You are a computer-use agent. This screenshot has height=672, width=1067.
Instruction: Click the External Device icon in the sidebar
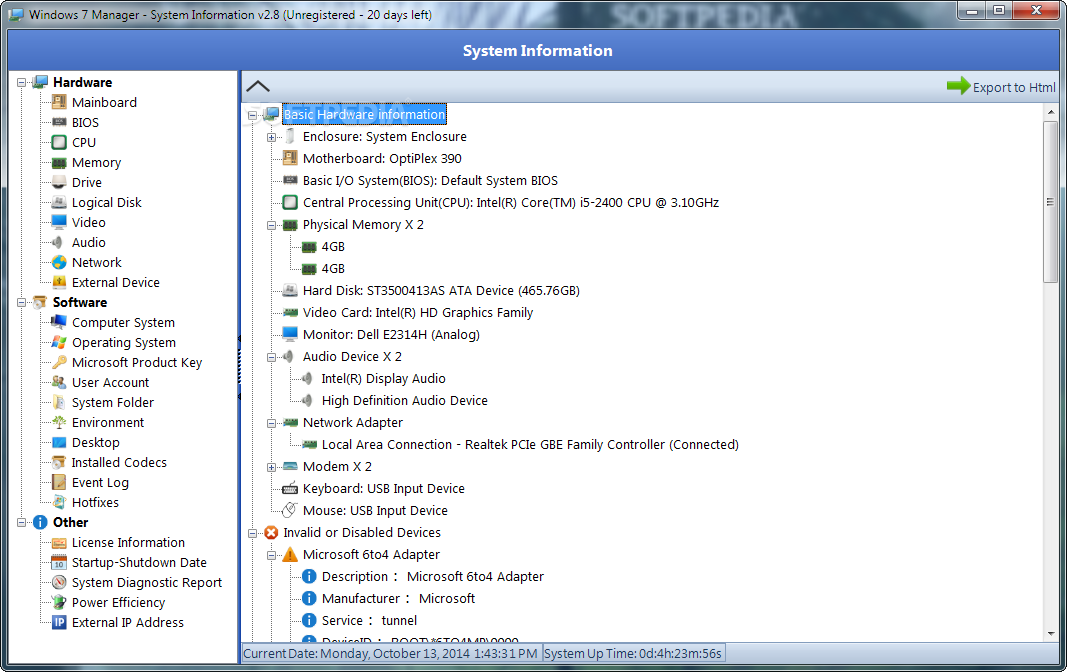tap(59, 282)
